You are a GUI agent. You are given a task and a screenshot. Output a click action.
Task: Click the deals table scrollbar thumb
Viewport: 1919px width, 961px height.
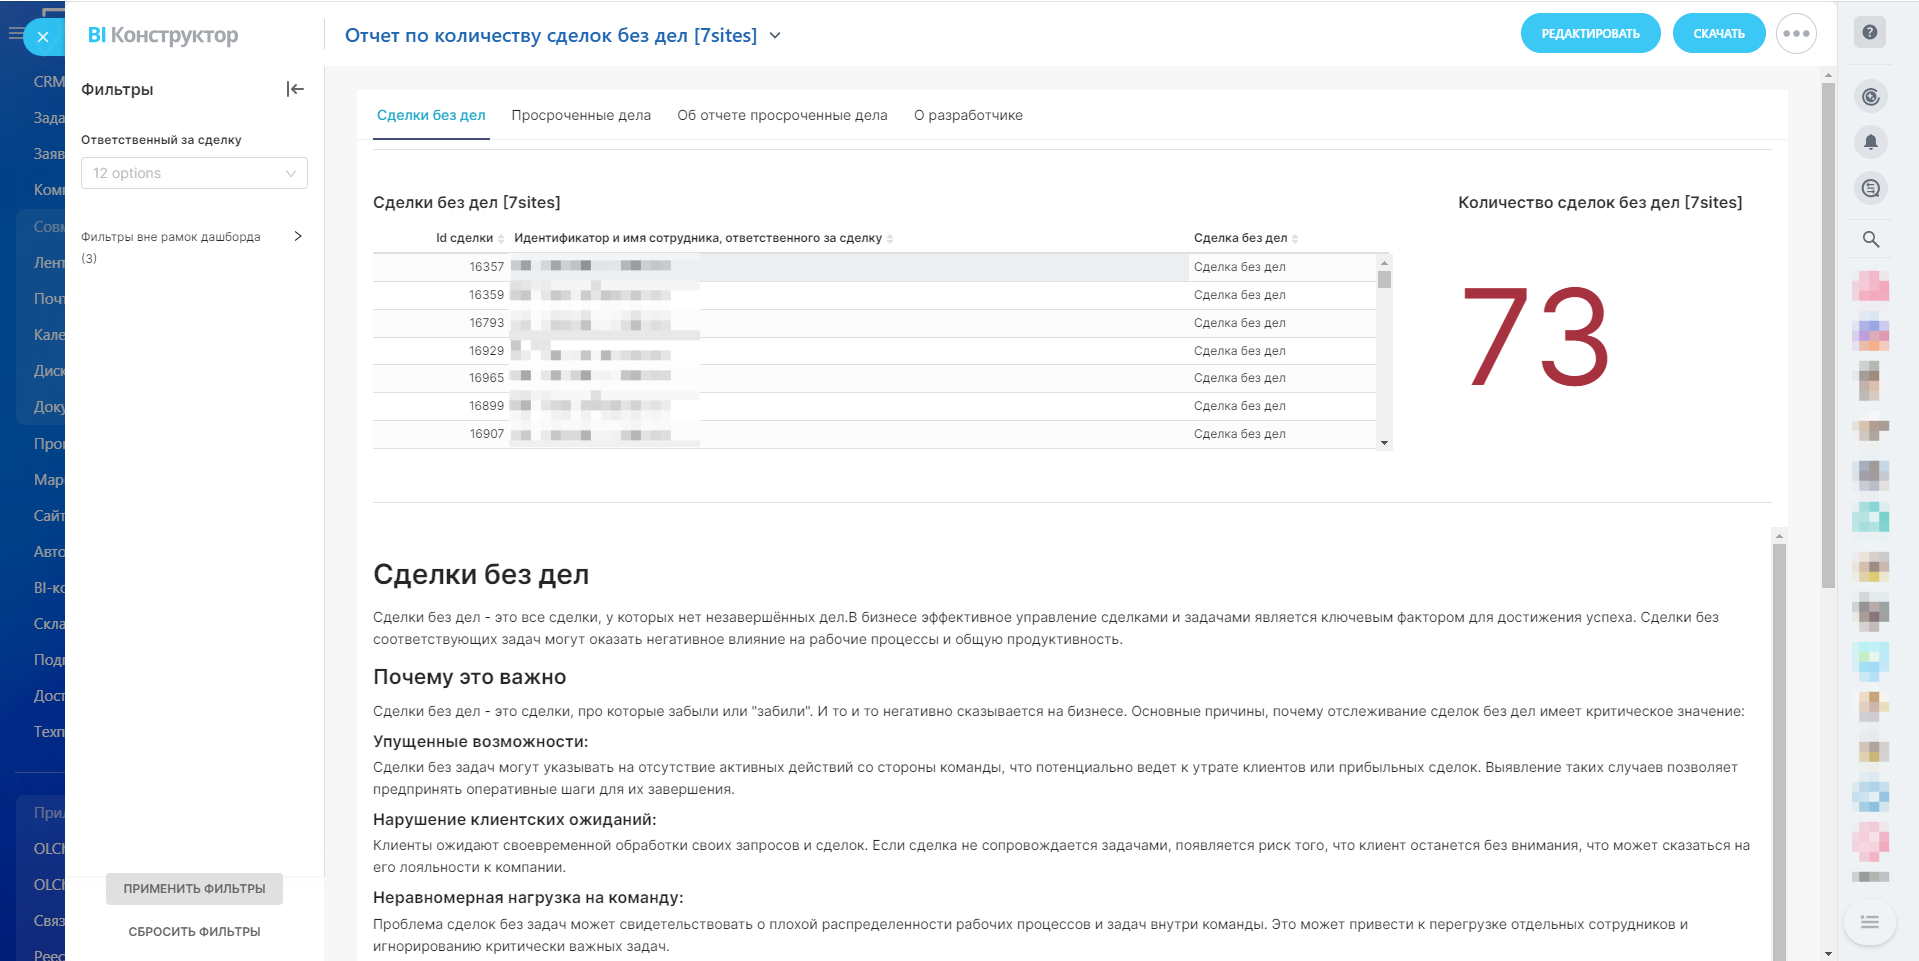[1384, 279]
